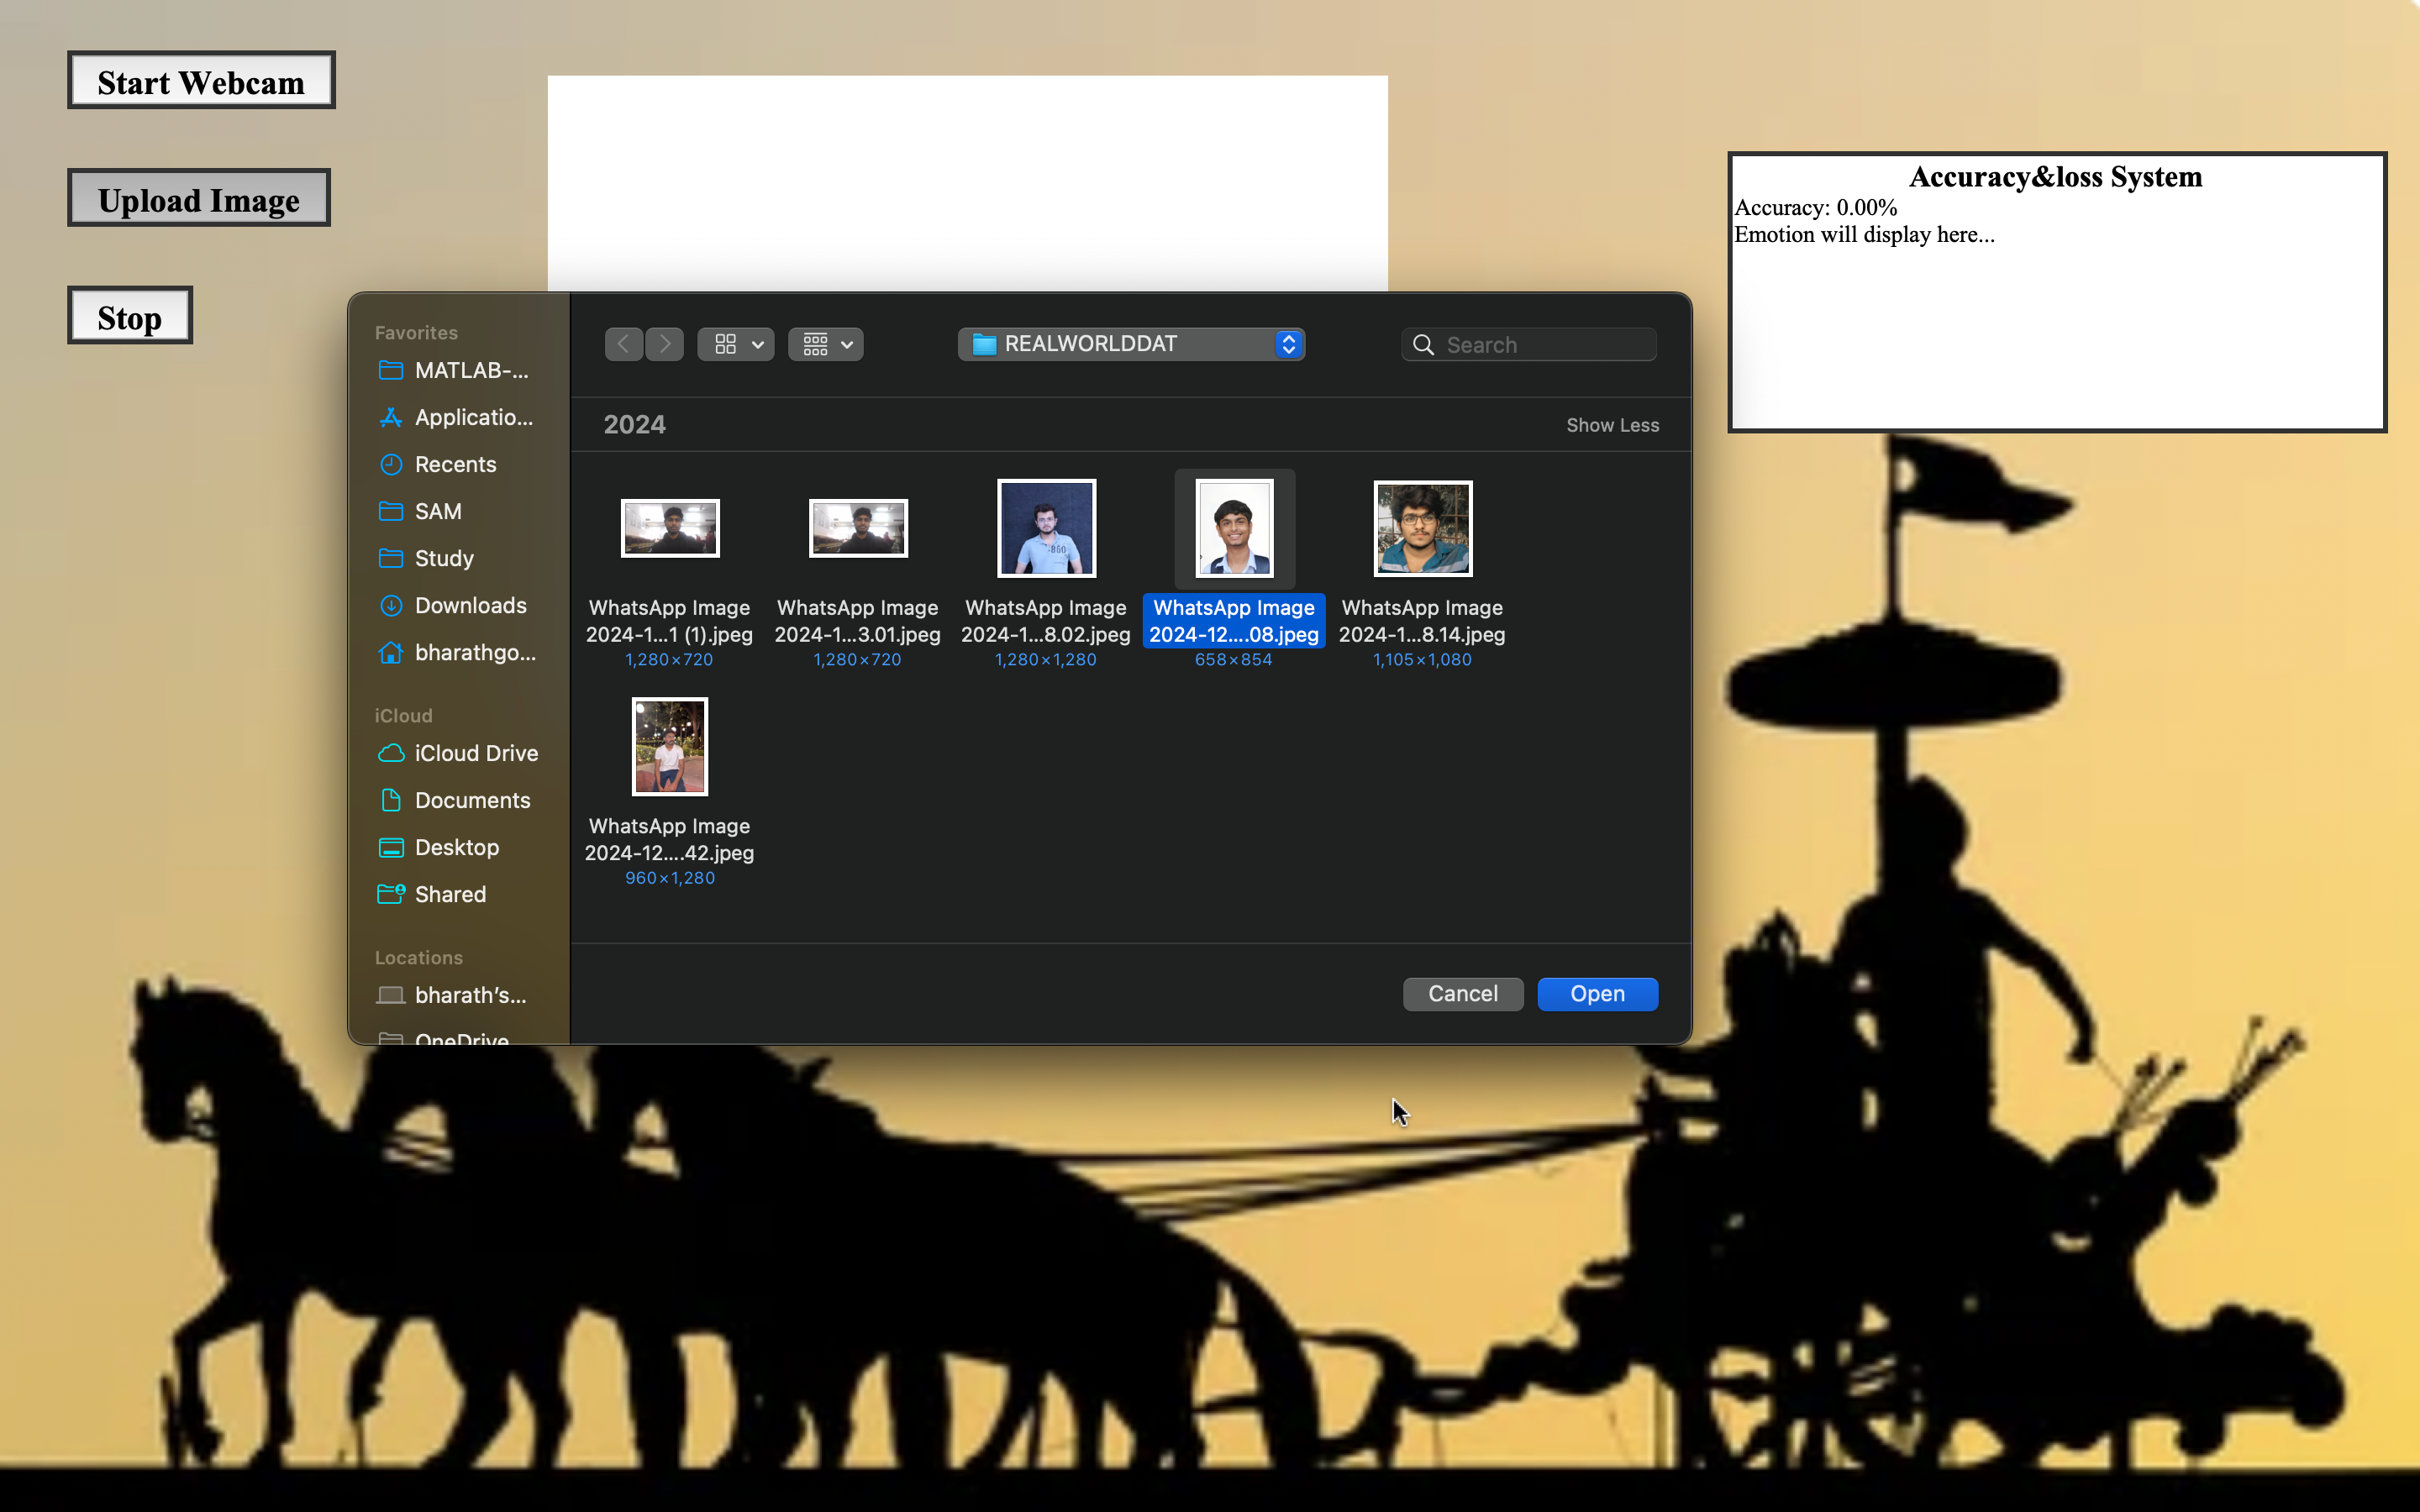Go back with the left chevron

click(623, 344)
